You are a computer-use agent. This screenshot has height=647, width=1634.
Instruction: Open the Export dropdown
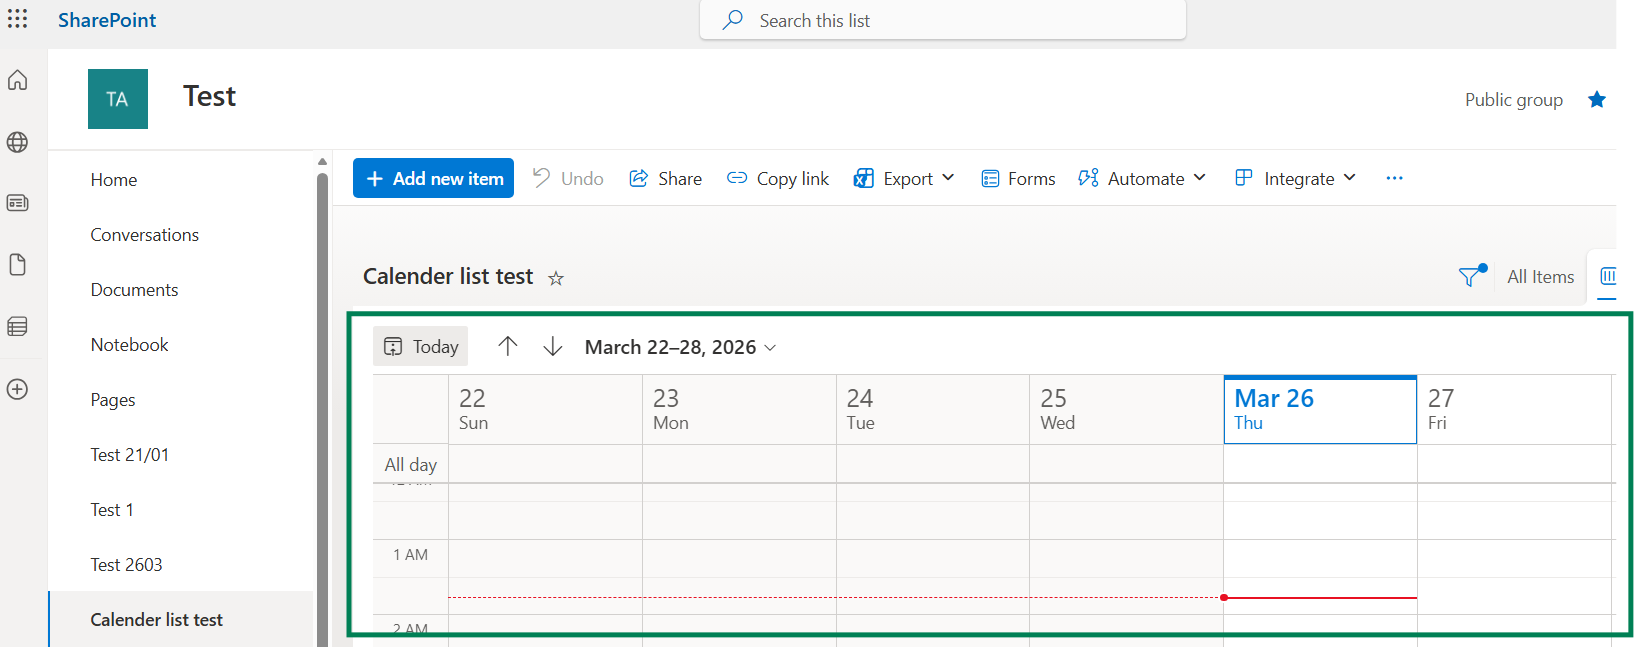click(x=904, y=178)
